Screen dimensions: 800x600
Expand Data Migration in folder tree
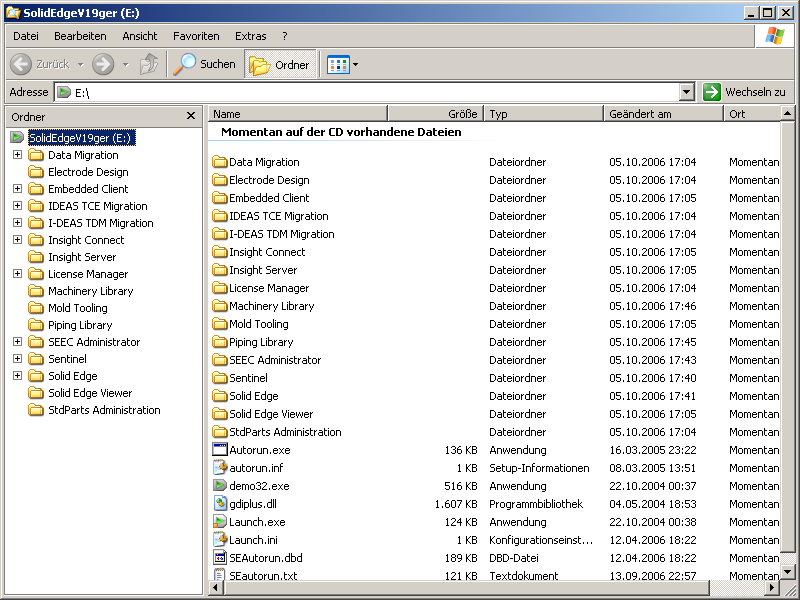17,155
